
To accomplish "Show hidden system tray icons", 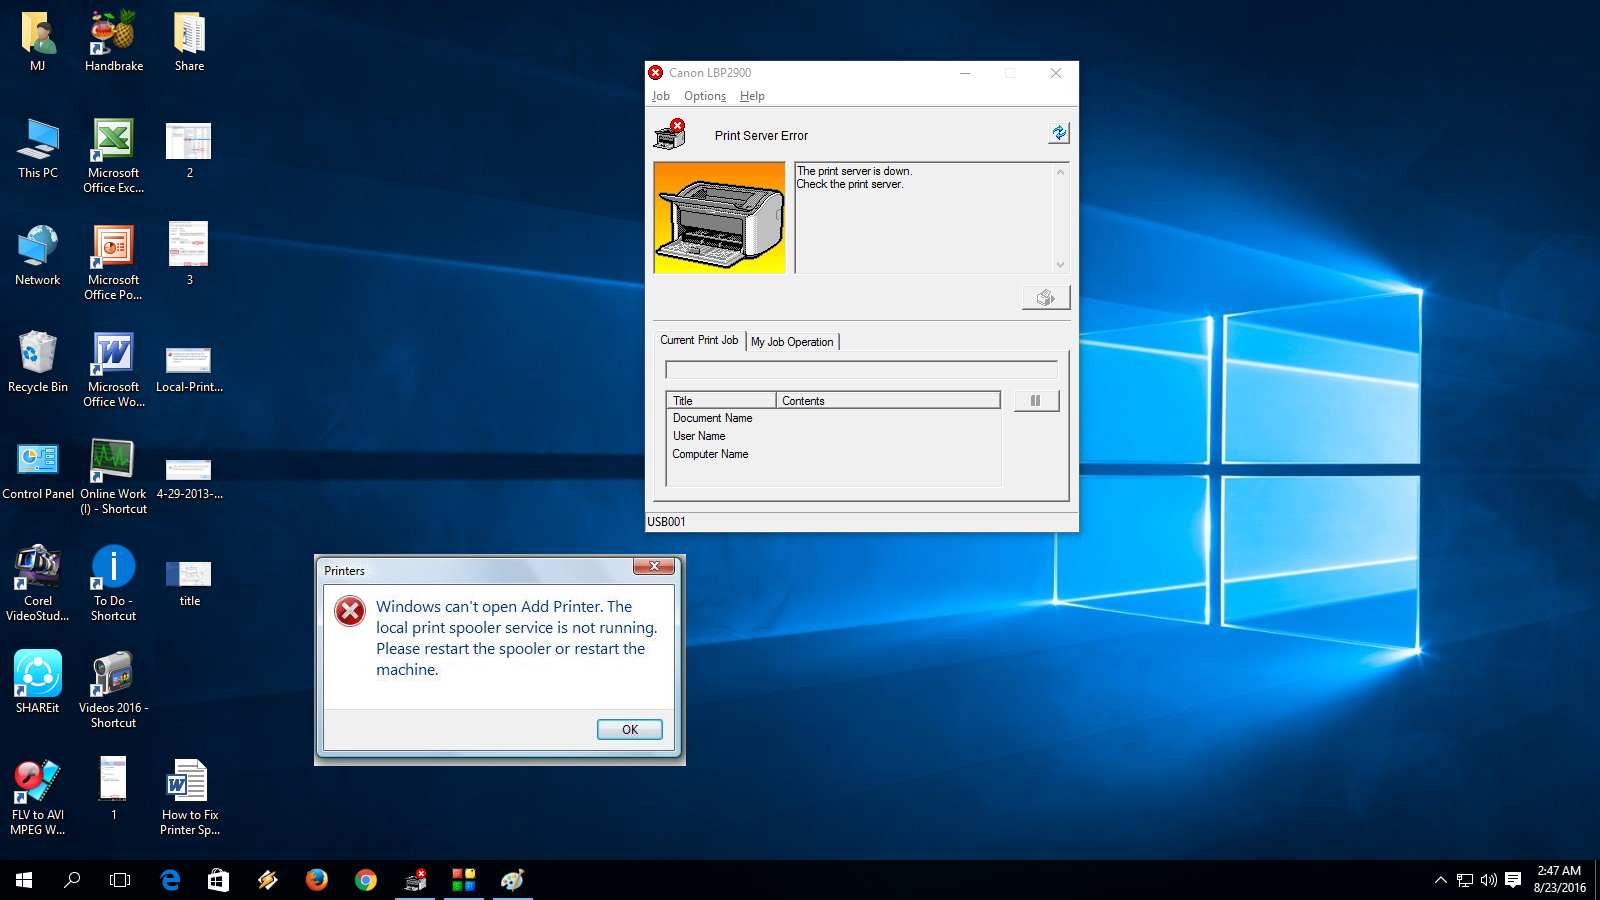I will (x=1441, y=880).
